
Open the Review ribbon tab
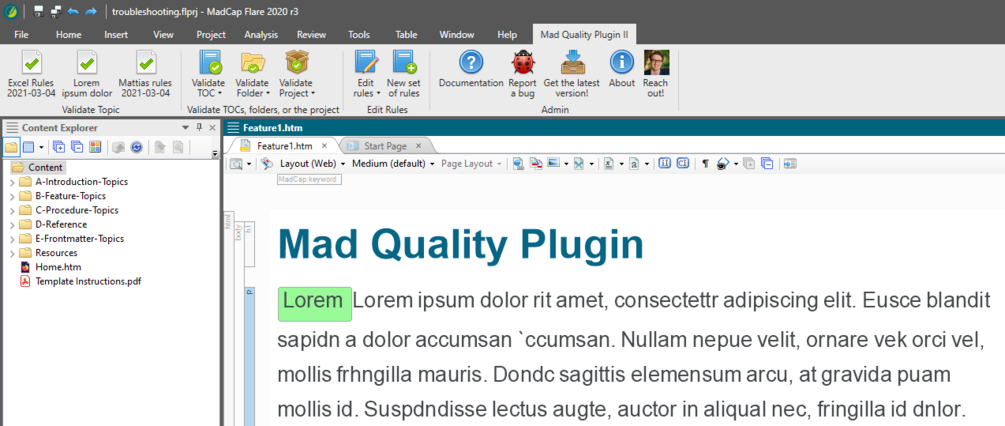click(x=311, y=35)
